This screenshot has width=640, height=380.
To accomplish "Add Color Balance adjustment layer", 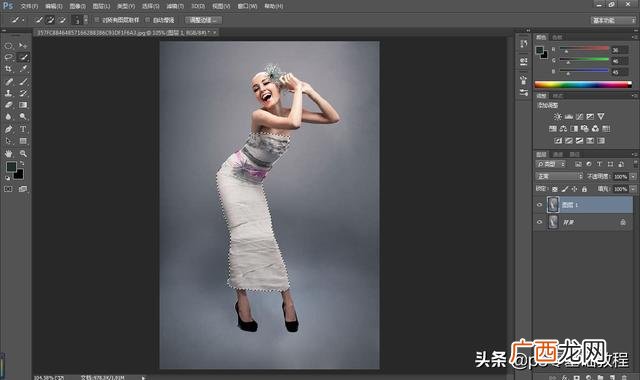I will pyautogui.click(x=563, y=129).
